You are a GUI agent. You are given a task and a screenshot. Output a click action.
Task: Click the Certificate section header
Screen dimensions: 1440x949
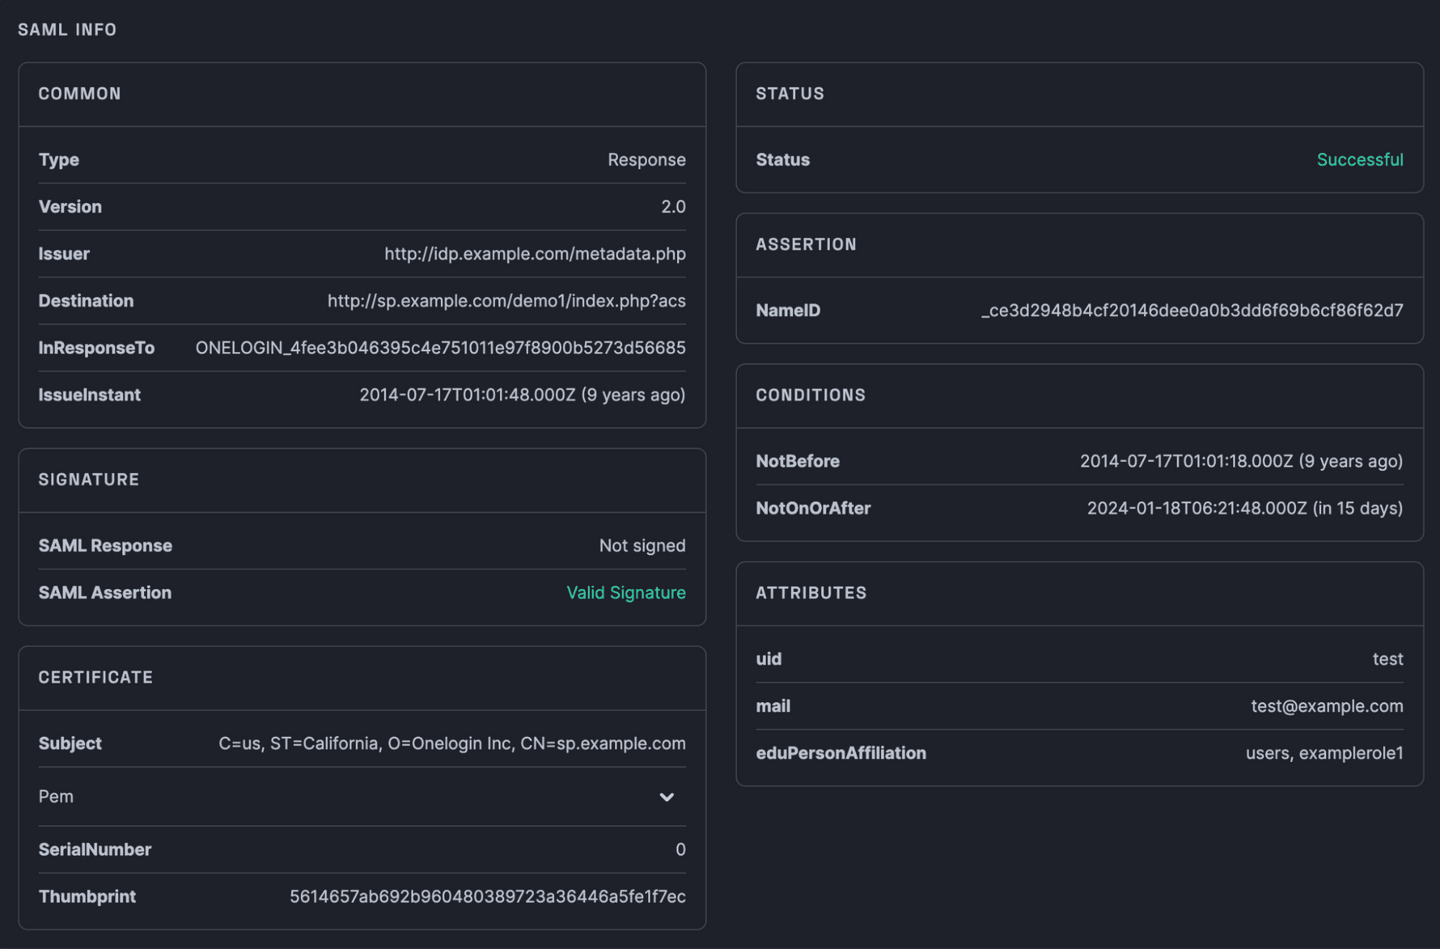coord(96,678)
